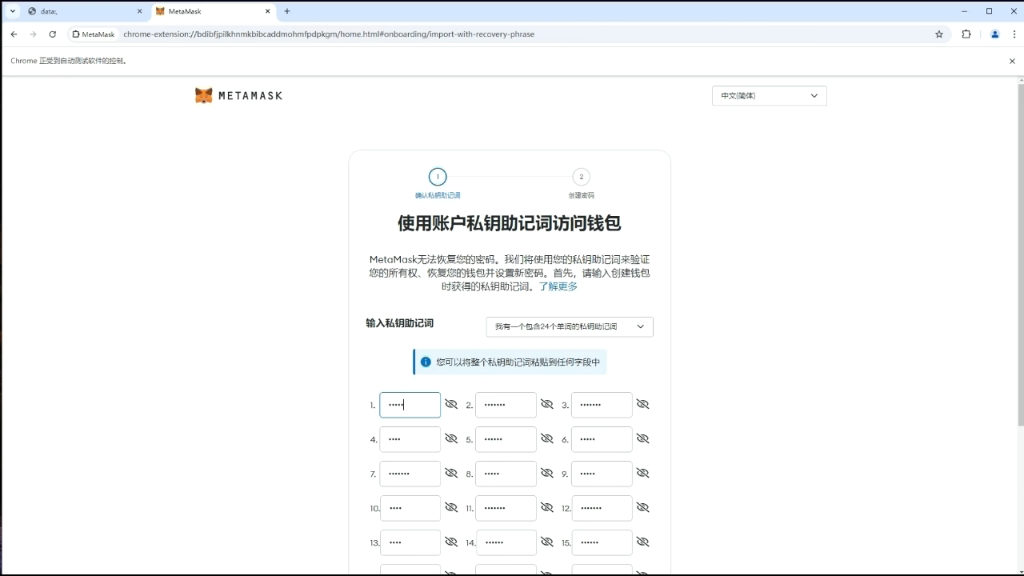Show word 3 with the eye toggle

point(643,404)
